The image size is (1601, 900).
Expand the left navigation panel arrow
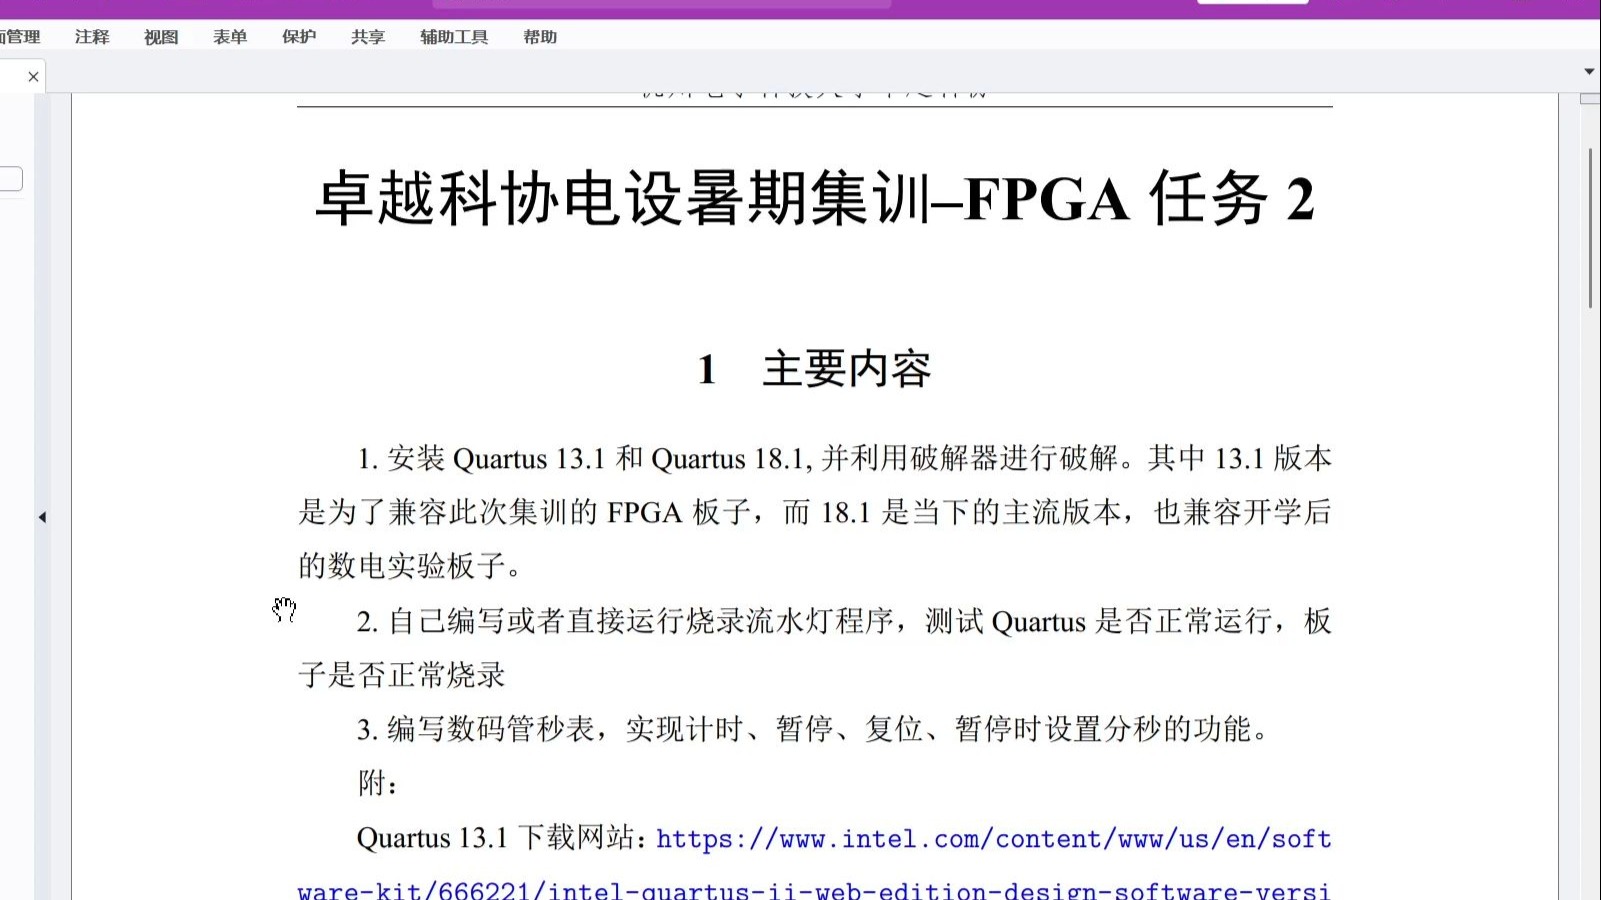tap(42, 517)
